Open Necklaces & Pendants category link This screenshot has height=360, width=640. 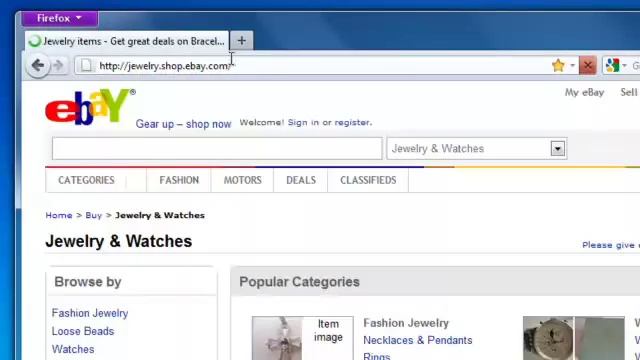(x=418, y=340)
